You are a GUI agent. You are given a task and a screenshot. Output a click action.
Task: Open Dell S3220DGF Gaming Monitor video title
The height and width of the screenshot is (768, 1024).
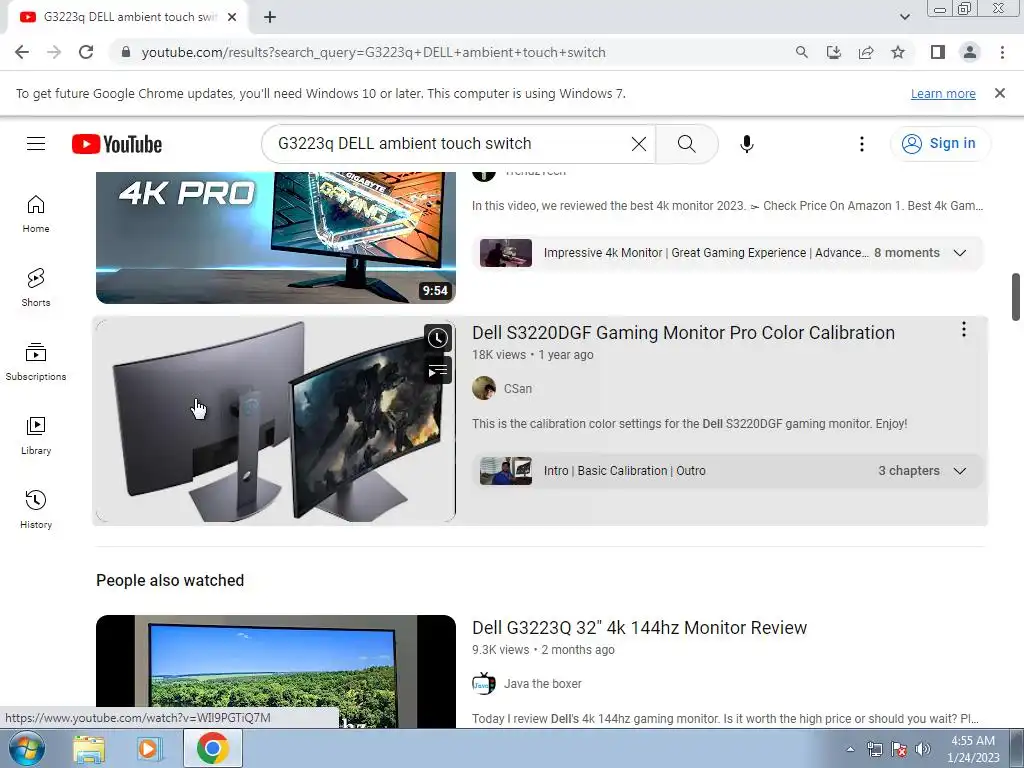click(x=683, y=332)
